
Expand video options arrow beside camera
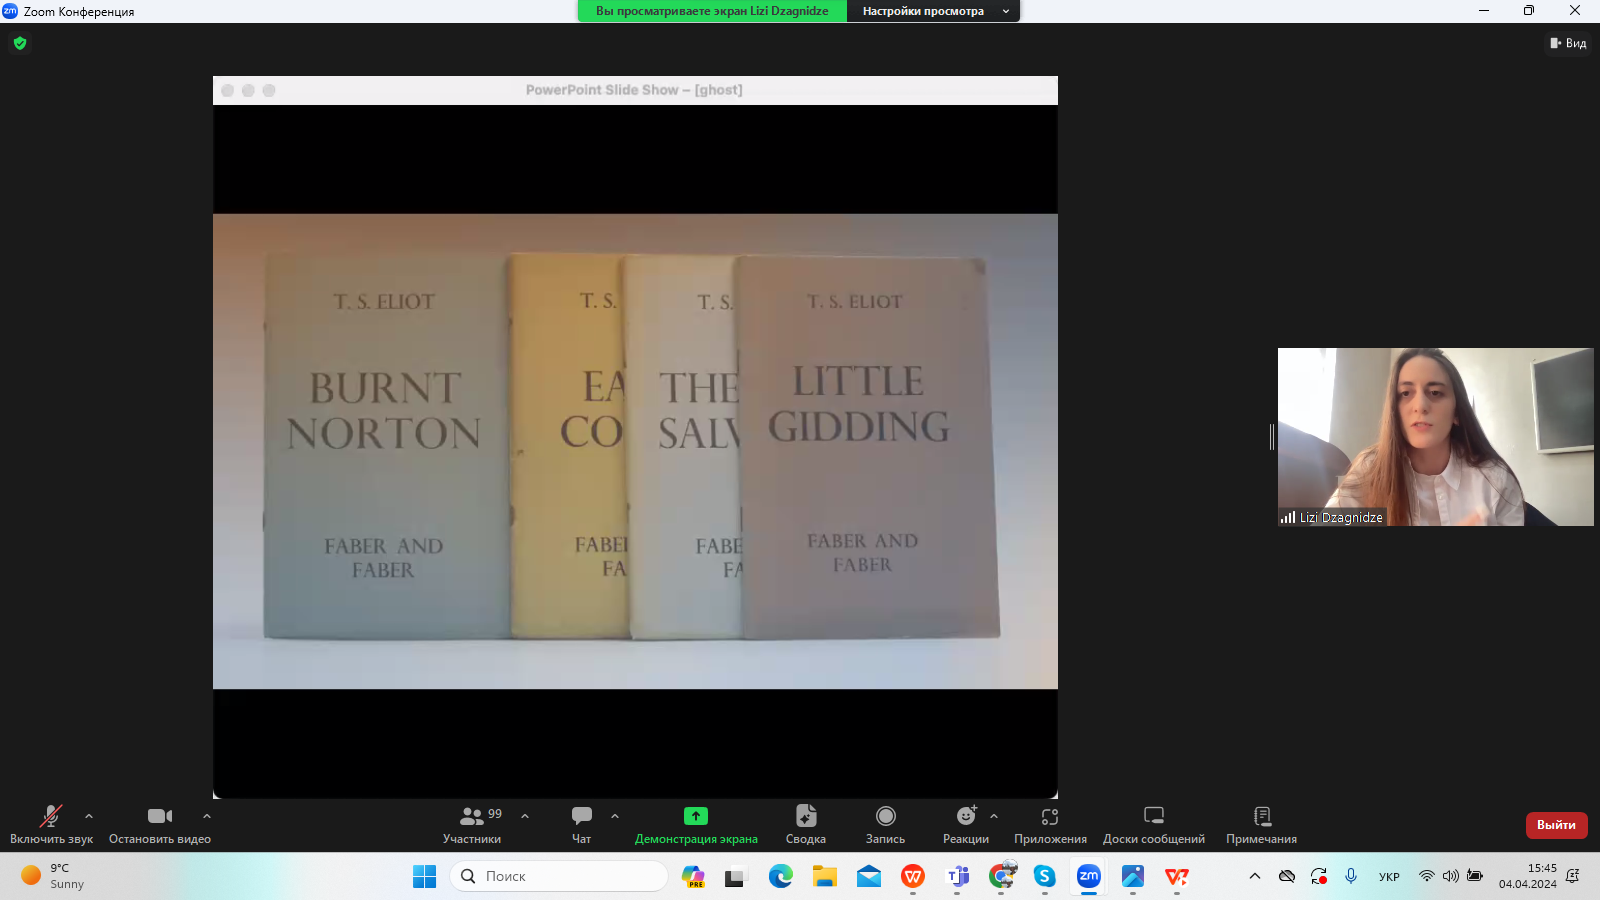pyautogui.click(x=207, y=816)
